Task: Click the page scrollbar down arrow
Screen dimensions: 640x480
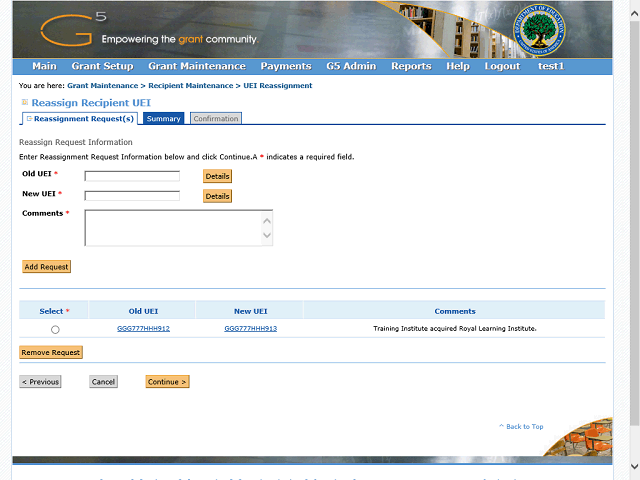Action: tap(634, 466)
